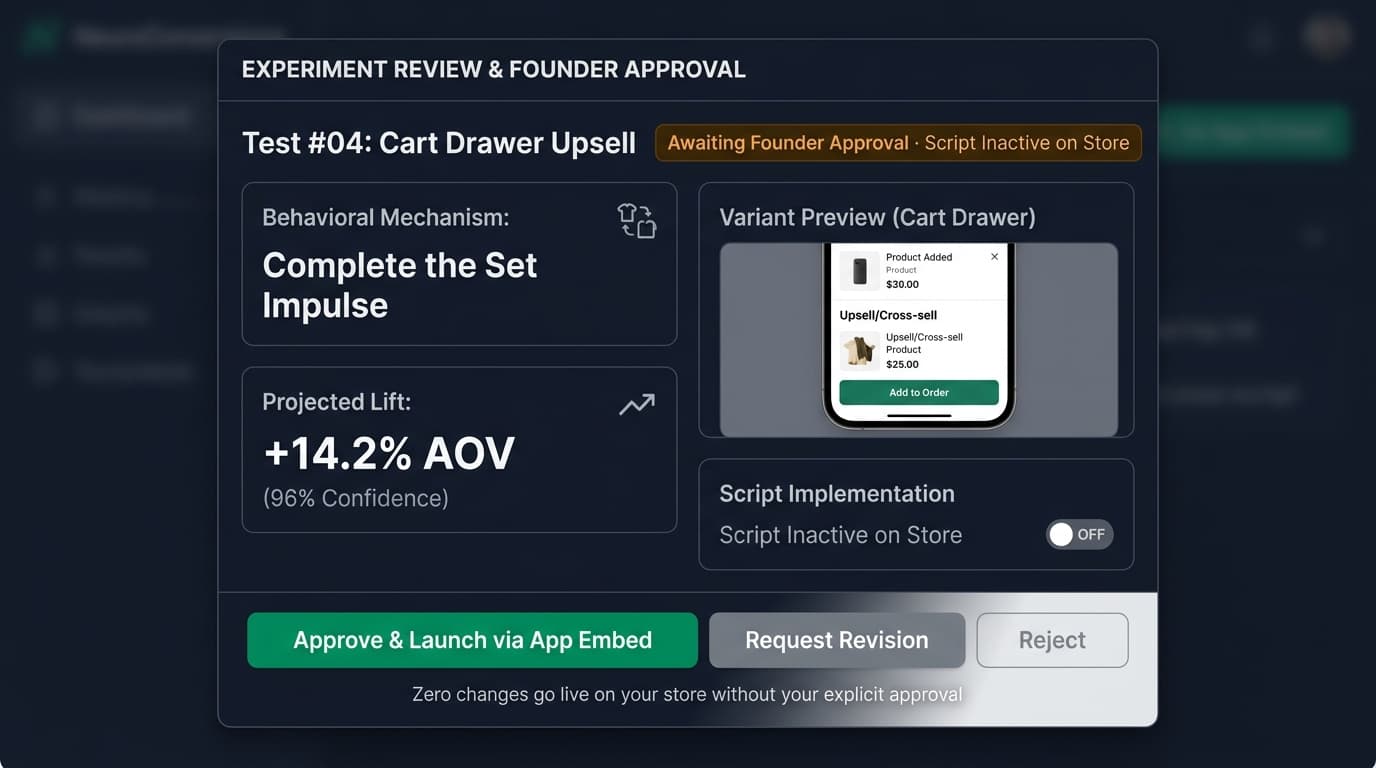The width and height of the screenshot is (1376, 768).
Task: Click the product swap icon in Behavioral Mechanism card
Action: [x=636, y=220]
